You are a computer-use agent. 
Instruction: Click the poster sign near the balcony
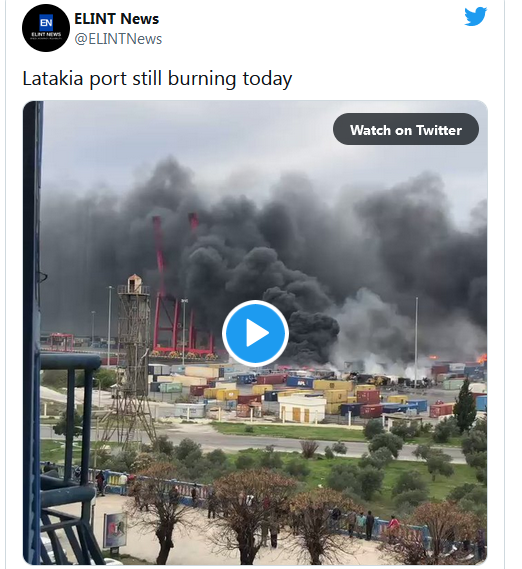click(115, 529)
